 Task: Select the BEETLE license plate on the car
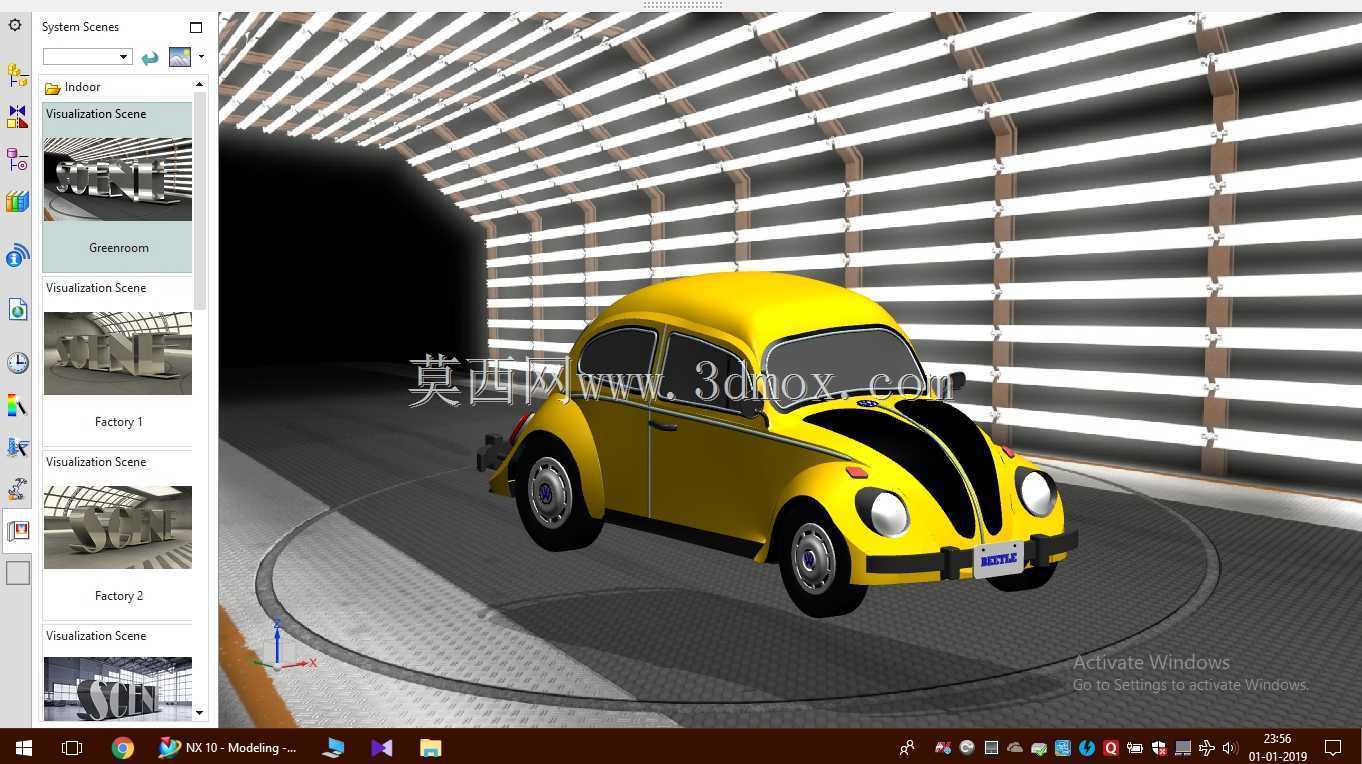(998, 559)
